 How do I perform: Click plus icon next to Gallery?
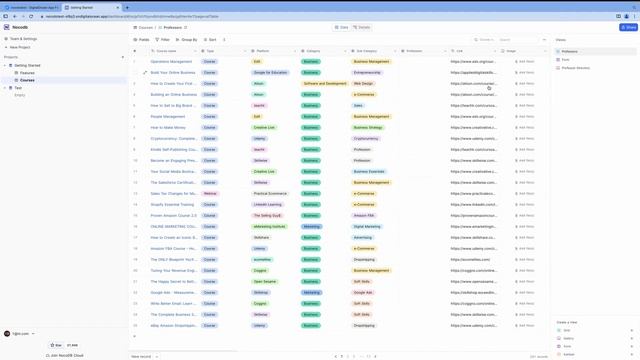pyautogui.click(x=631, y=338)
